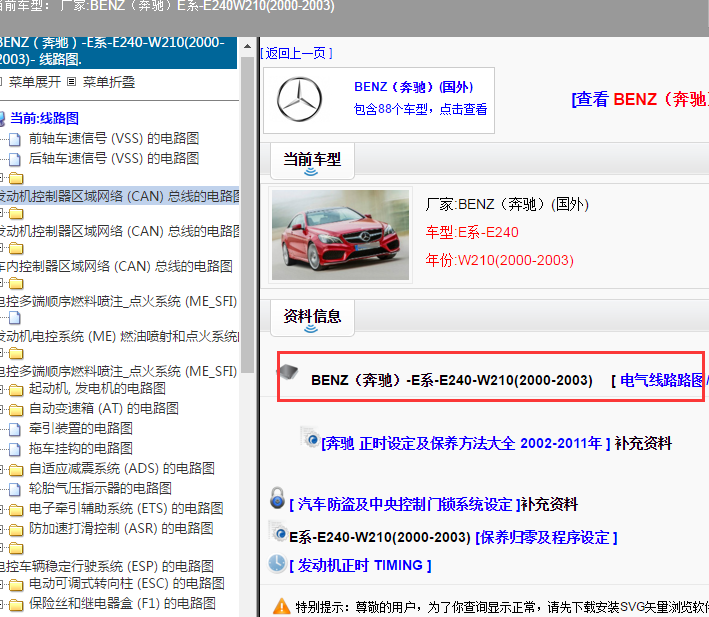Click folder icon beside 保险丝和继电器盒 (F1)
The width and height of the screenshot is (709, 617).
click(x=16, y=604)
